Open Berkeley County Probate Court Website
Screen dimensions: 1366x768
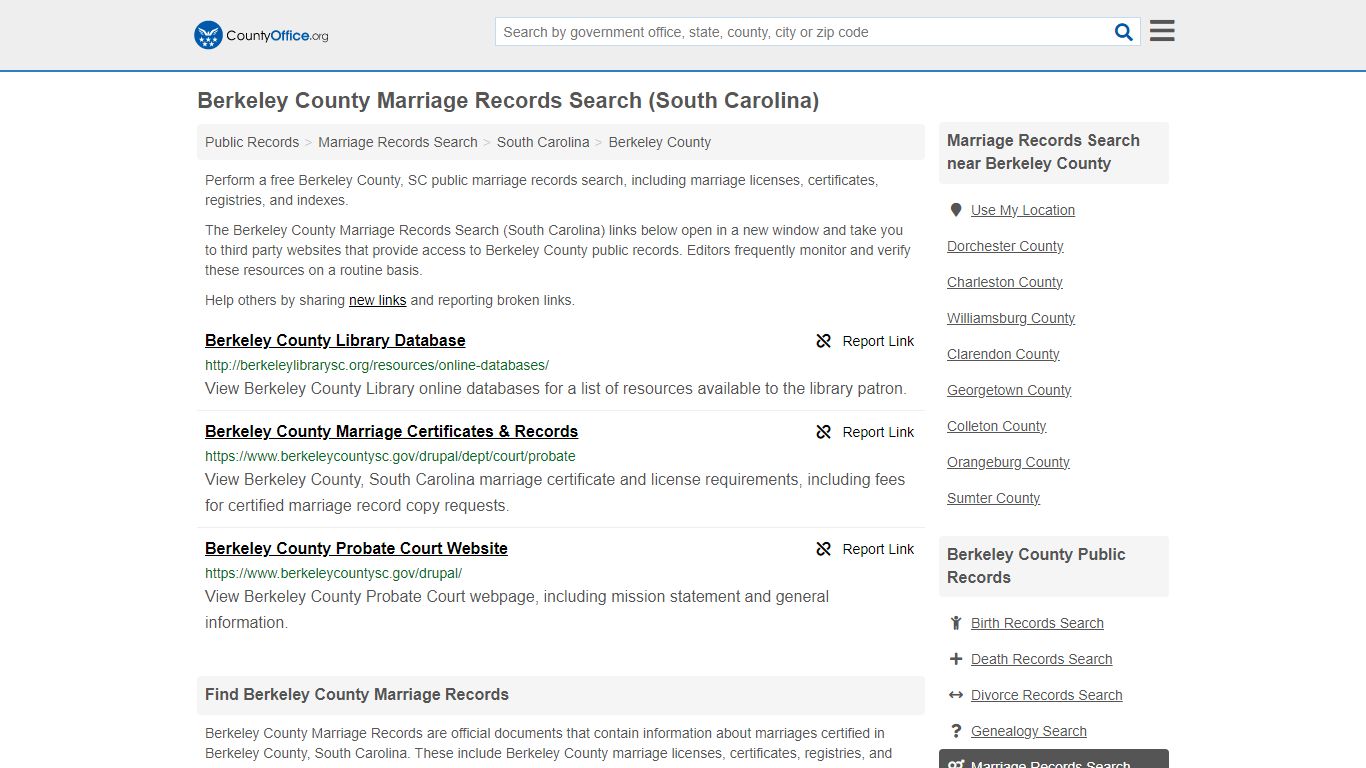tap(356, 548)
